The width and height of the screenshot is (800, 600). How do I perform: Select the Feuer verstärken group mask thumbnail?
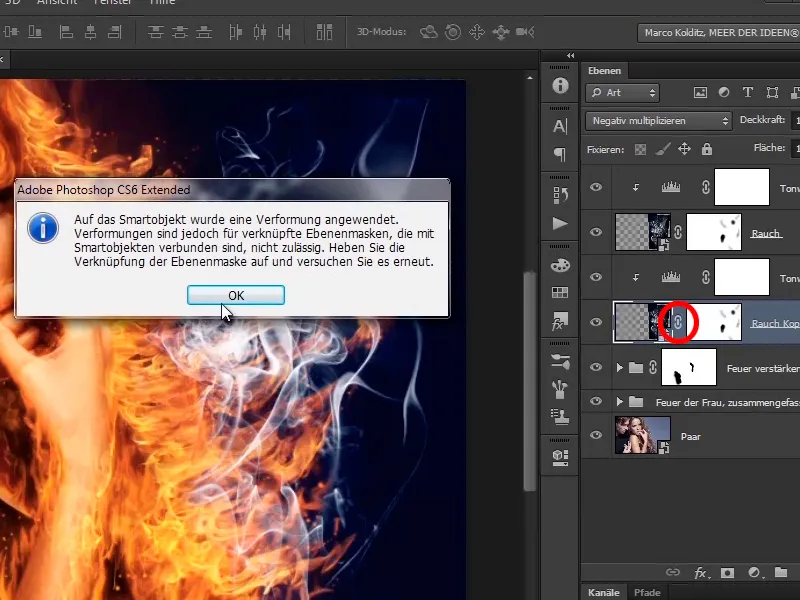coord(689,367)
